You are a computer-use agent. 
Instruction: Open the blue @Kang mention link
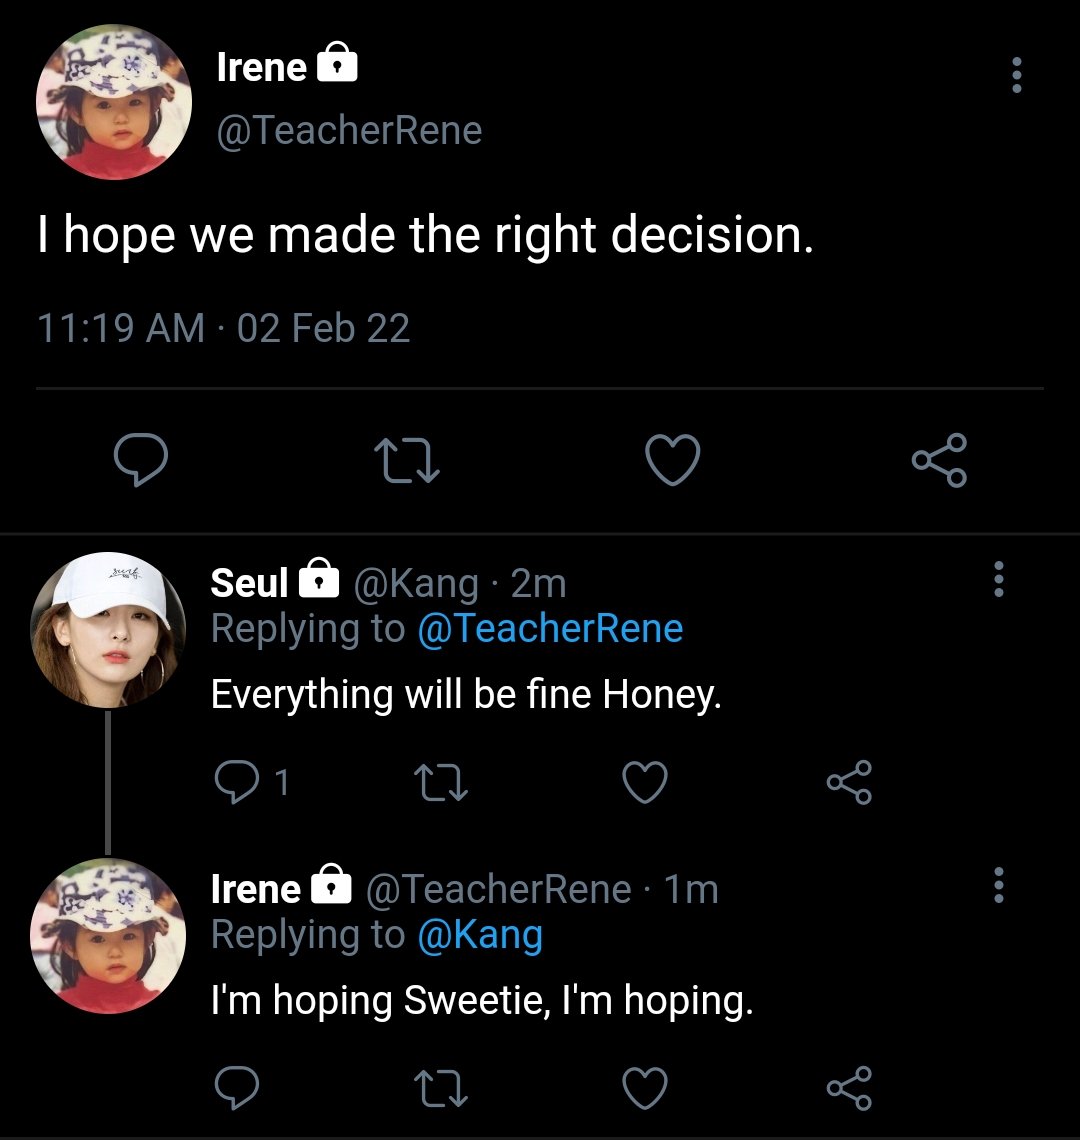[x=478, y=935]
